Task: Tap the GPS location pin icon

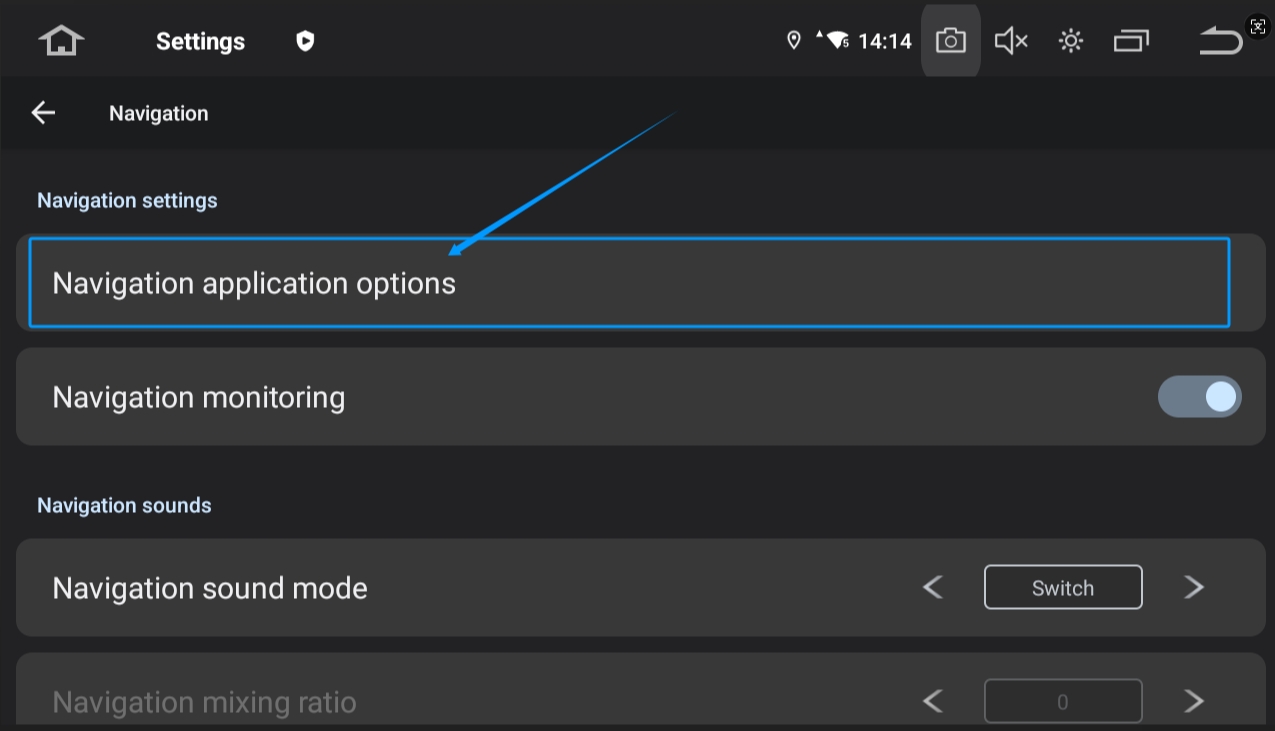Action: pyautogui.click(x=794, y=41)
